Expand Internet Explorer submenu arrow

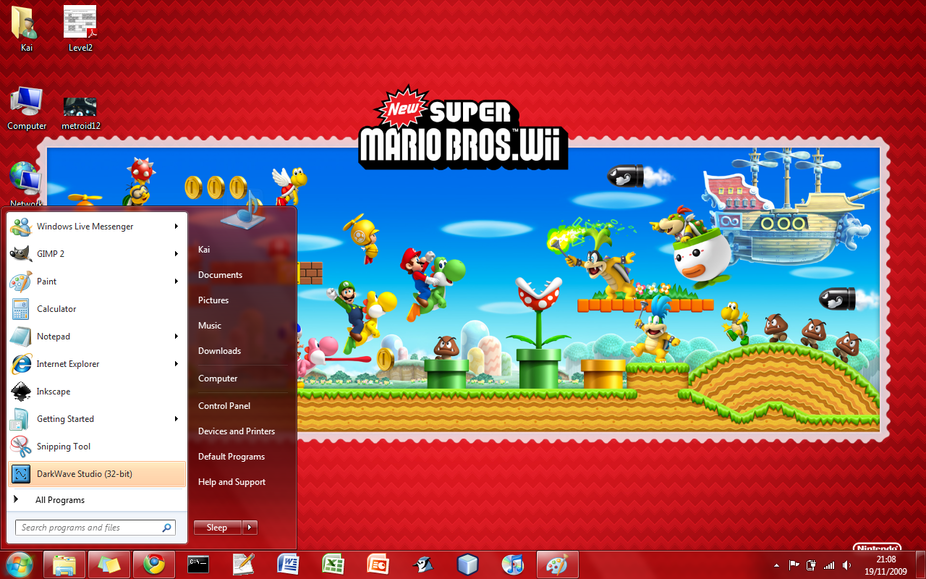(x=176, y=364)
